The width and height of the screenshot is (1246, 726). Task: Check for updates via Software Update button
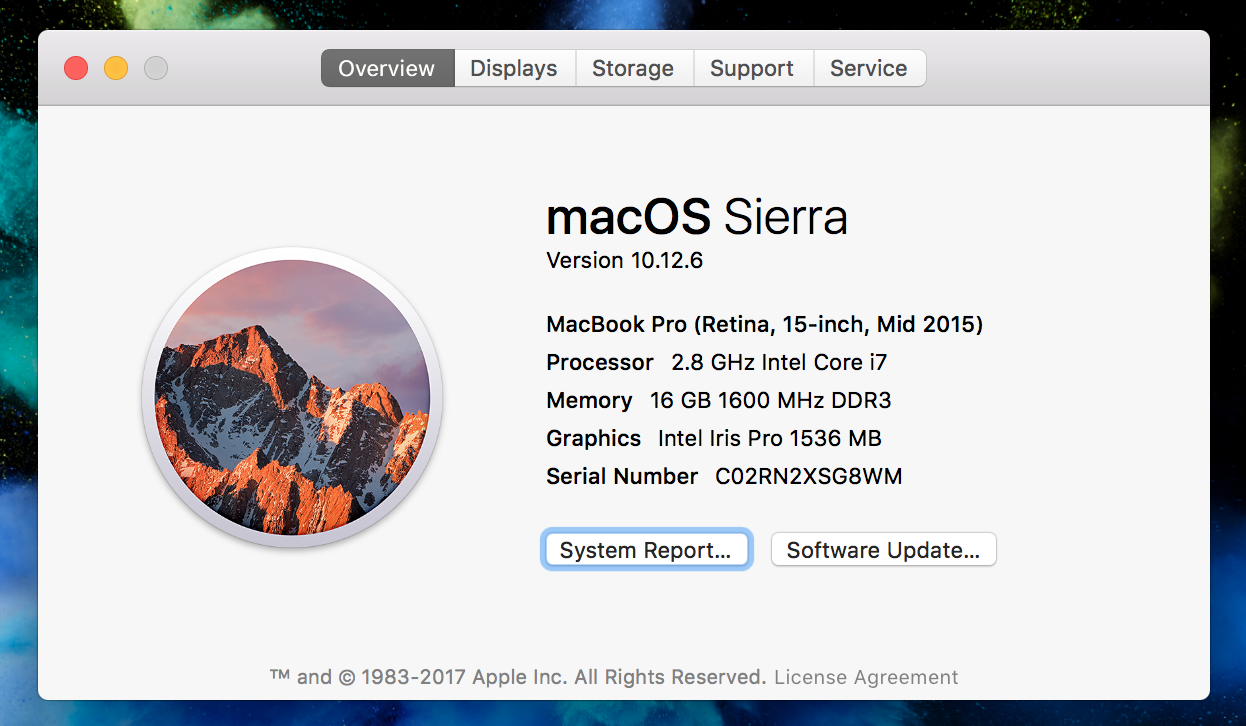click(883, 550)
